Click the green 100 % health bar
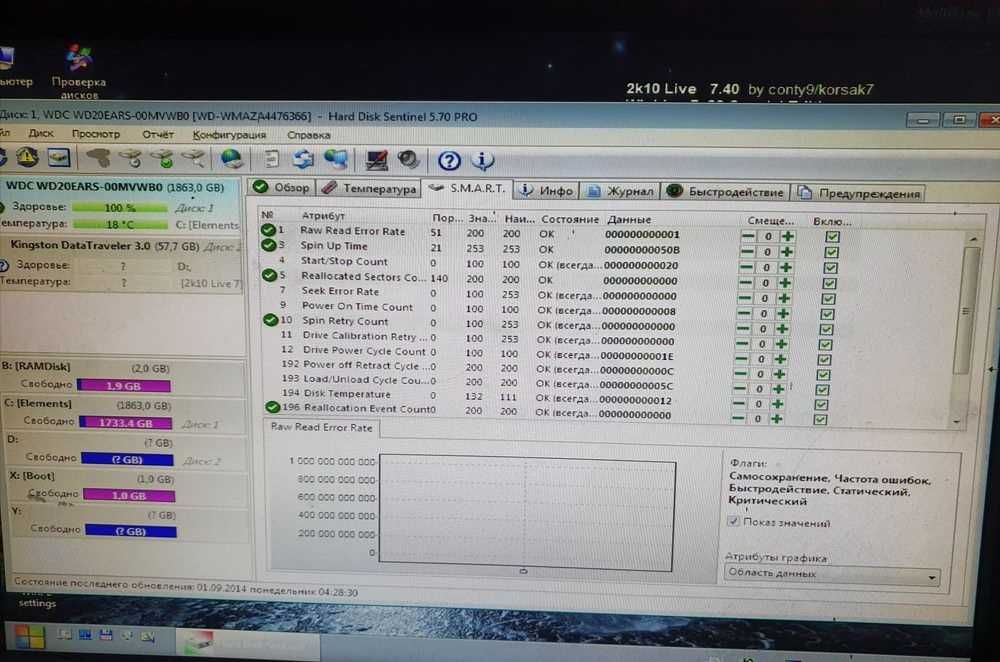Image resolution: width=1000 pixels, height=662 pixels. 120,208
